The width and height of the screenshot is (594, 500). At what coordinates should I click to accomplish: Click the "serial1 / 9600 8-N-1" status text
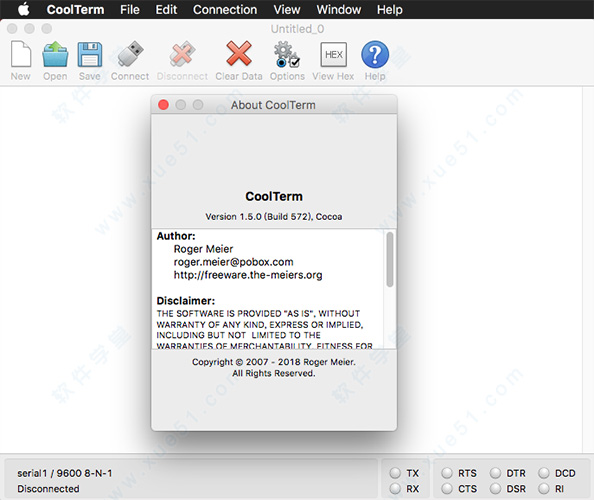pyautogui.click(x=65, y=473)
